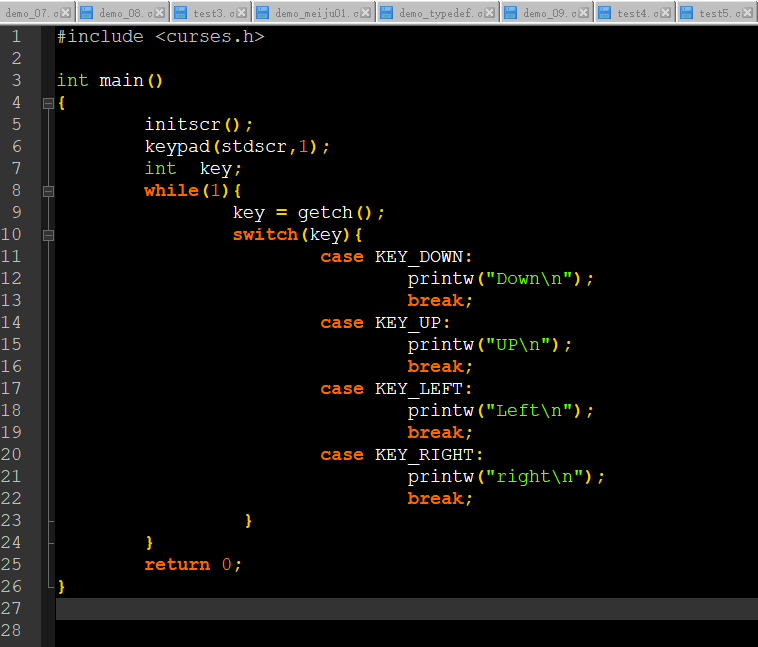758x647 pixels.
Task: Click the "int key;" declaration
Action: pyautogui.click(x=193, y=169)
